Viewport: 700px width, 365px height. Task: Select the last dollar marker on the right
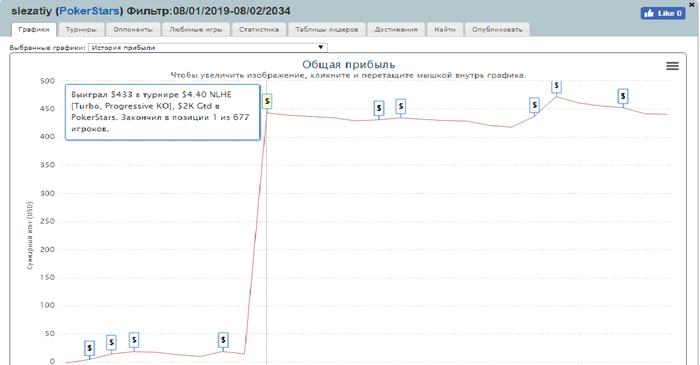tap(623, 96)
